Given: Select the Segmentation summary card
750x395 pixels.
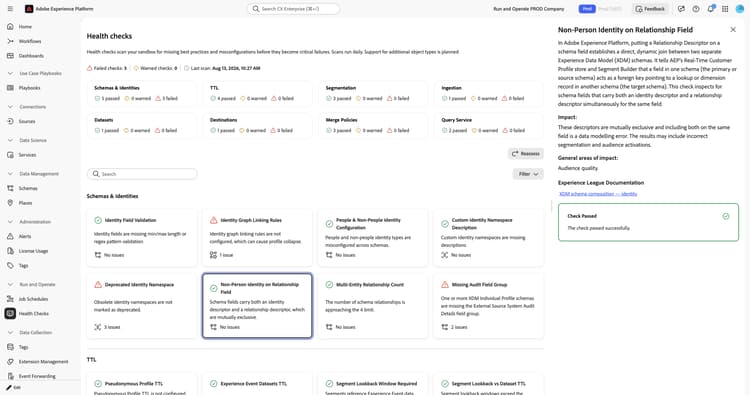Looking at the screenshot, I should point(373,93).
